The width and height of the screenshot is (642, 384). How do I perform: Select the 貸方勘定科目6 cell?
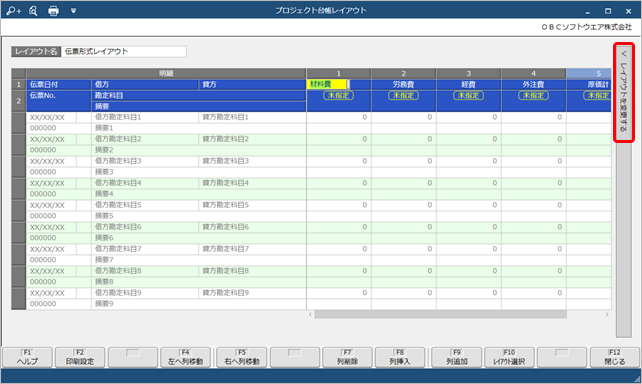[252, 227]
